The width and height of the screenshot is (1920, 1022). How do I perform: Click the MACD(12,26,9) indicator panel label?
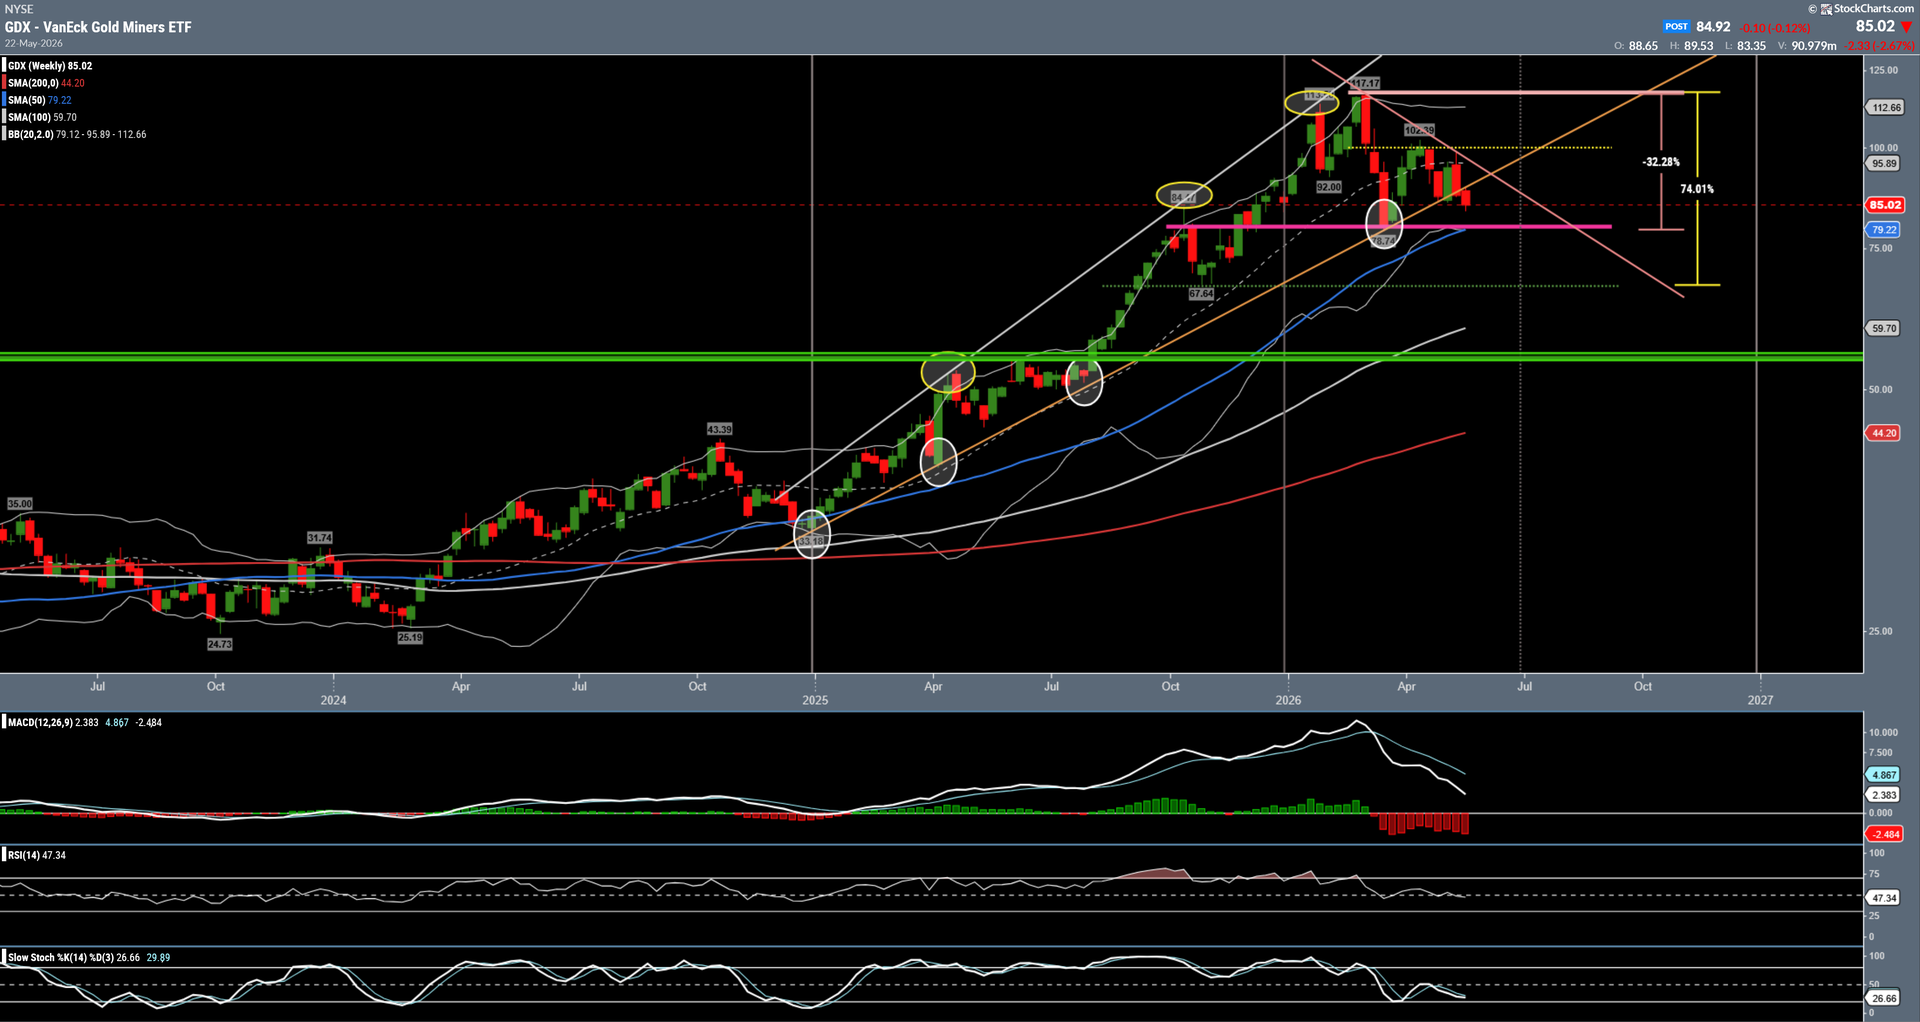coord(40,722)
